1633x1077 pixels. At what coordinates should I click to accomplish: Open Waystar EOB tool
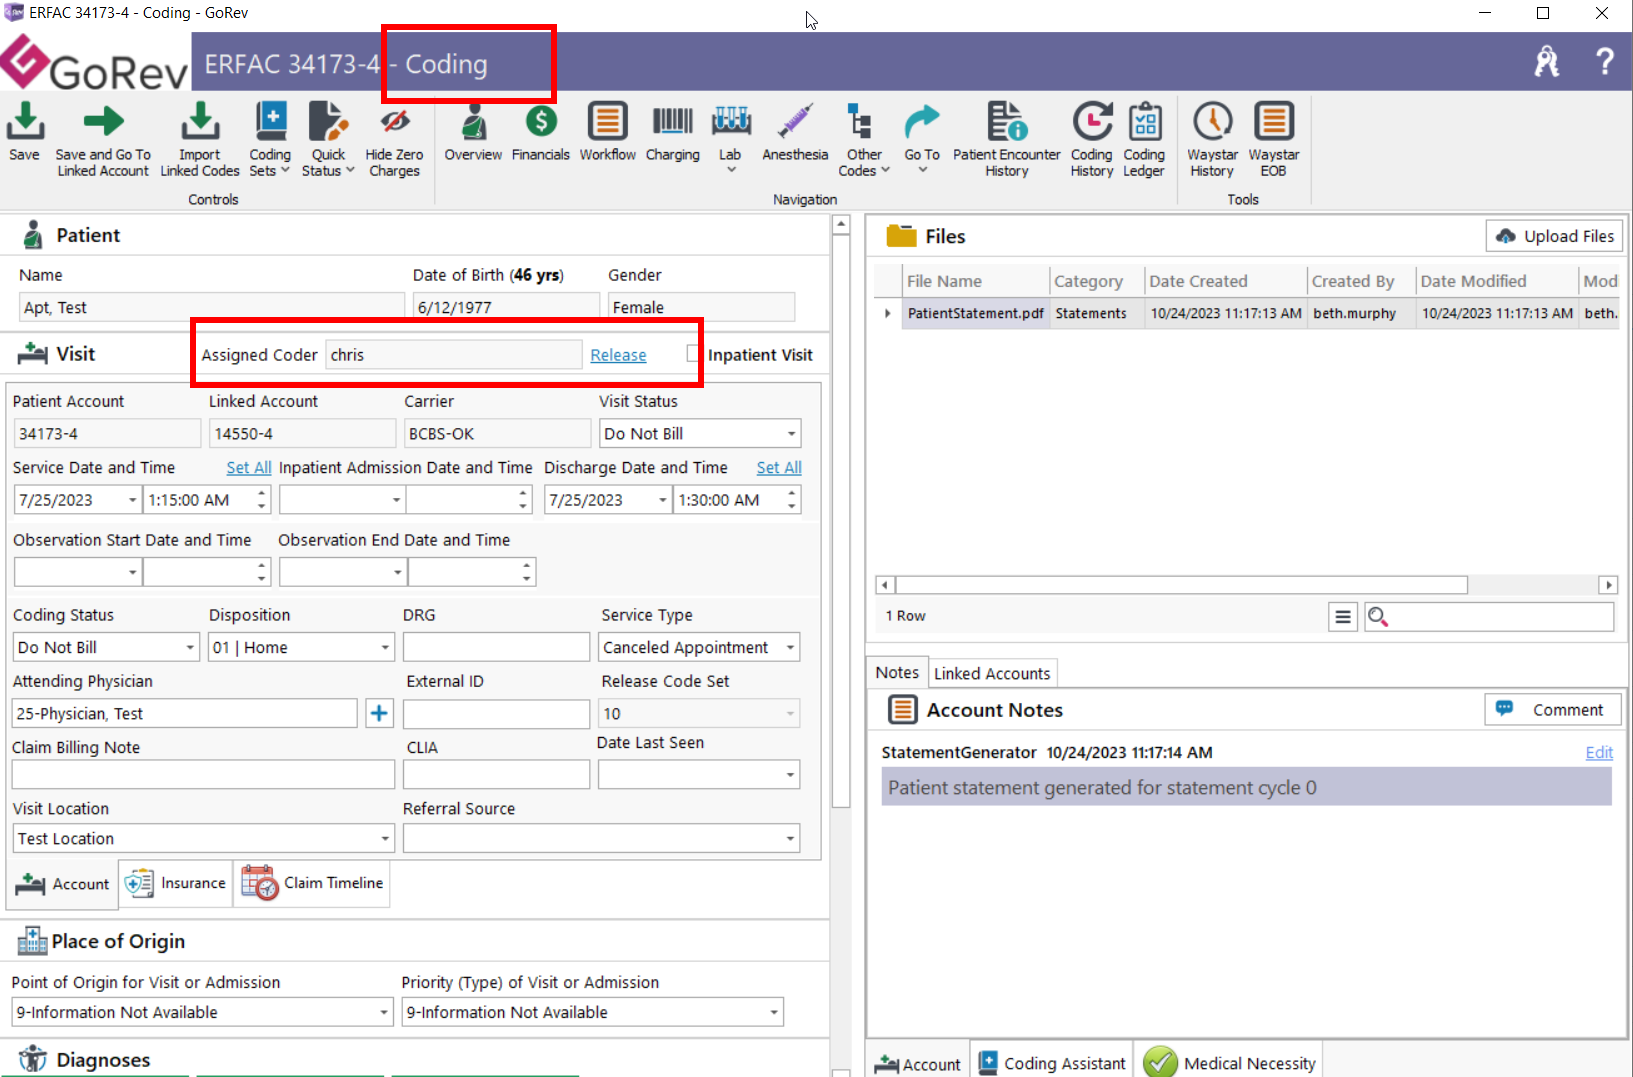coord(1273,139)
